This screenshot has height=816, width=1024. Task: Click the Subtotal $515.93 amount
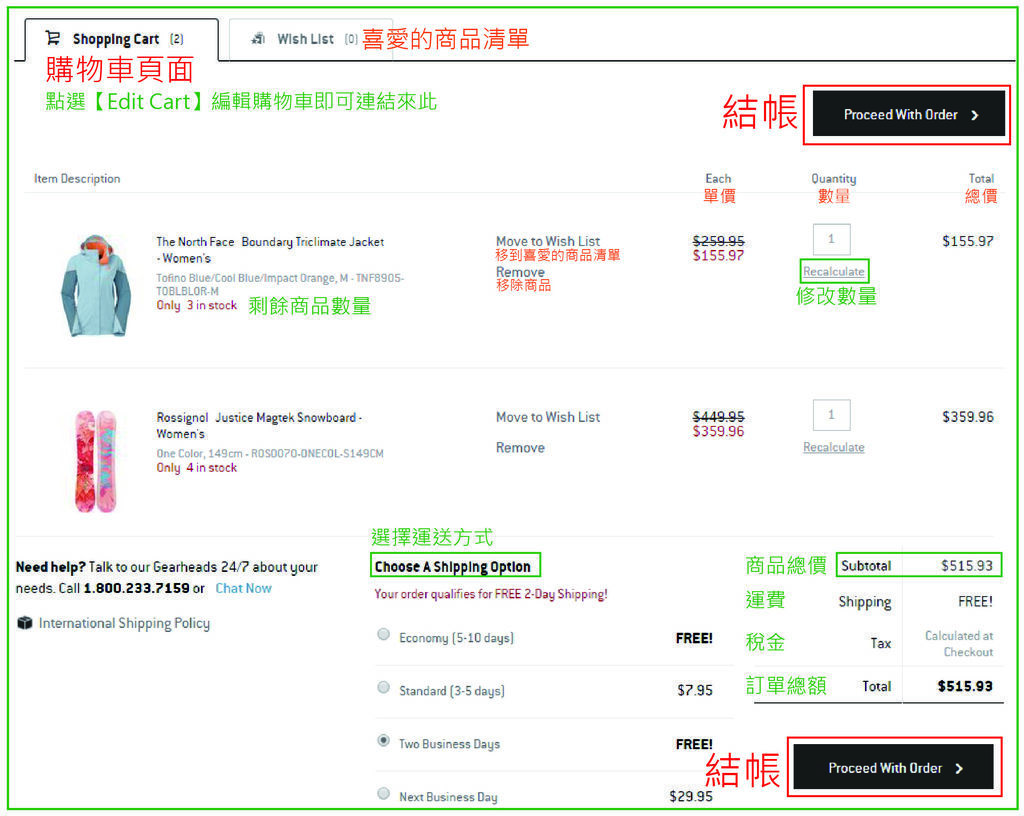pyautogui.click(x=967, y=565)
